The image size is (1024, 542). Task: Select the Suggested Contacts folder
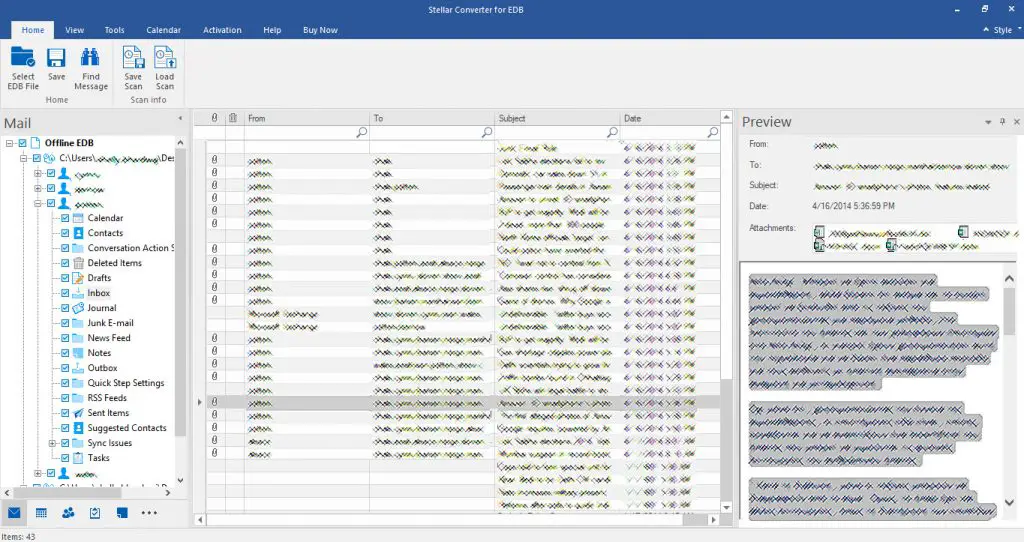127,428
